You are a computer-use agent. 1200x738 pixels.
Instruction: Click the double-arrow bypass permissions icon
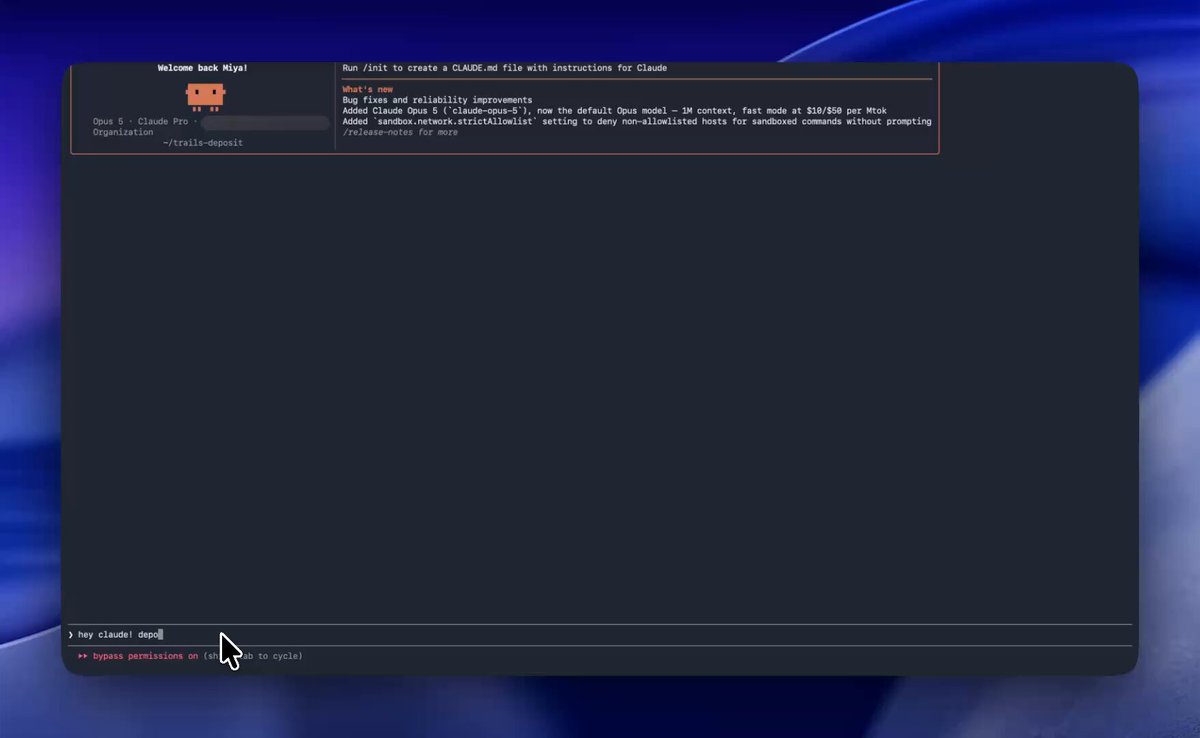point(83,656)
